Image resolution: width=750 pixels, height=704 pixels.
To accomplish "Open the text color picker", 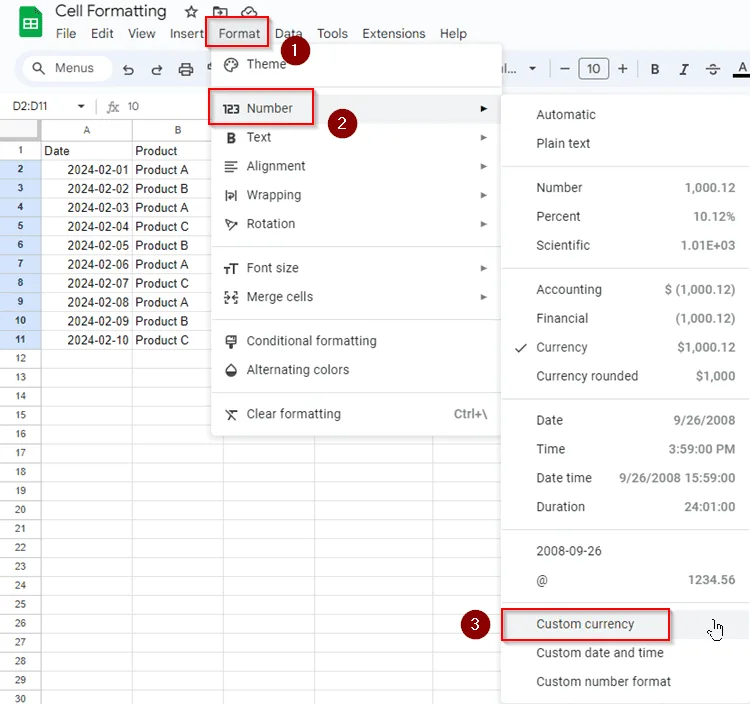I will pos(742,69).
